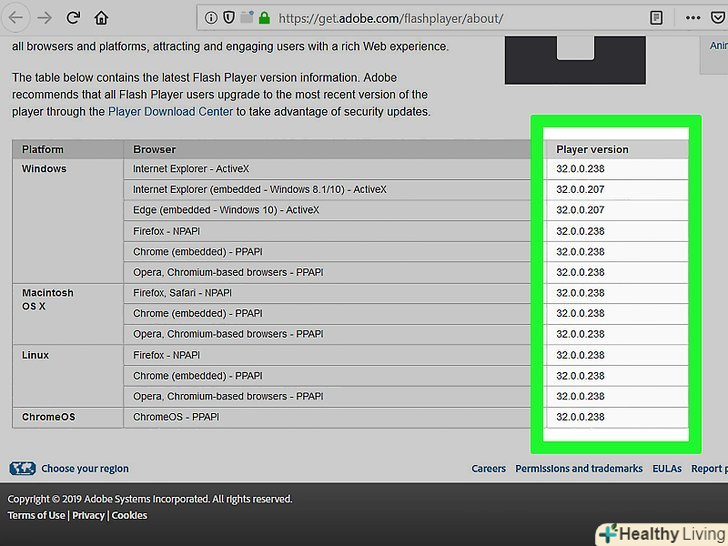Select the Macintosh OS X platform cell
Screen dimensions: 728x546
(x=68, y=314)
